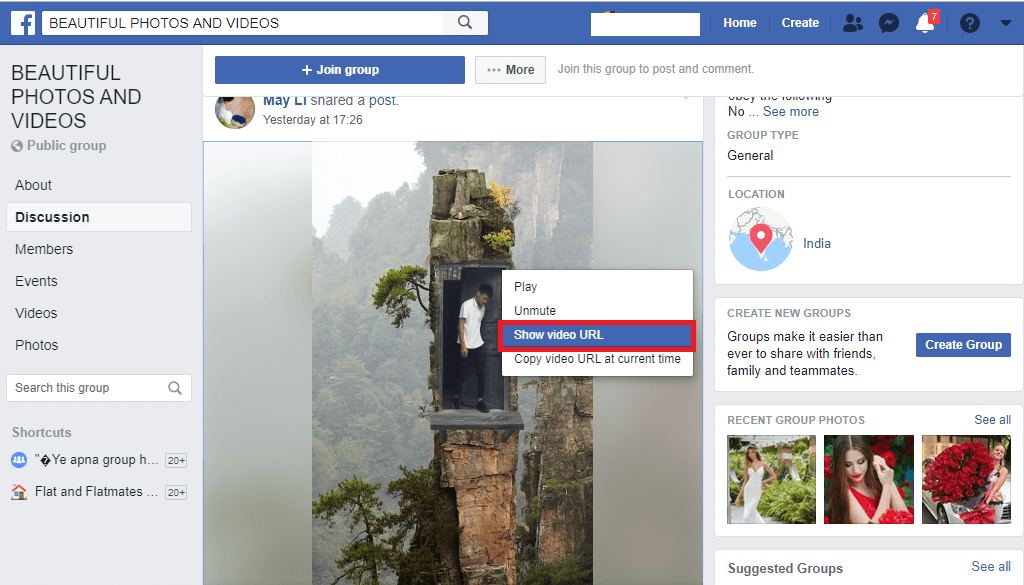Click search icon in group search box

[174, 388]
